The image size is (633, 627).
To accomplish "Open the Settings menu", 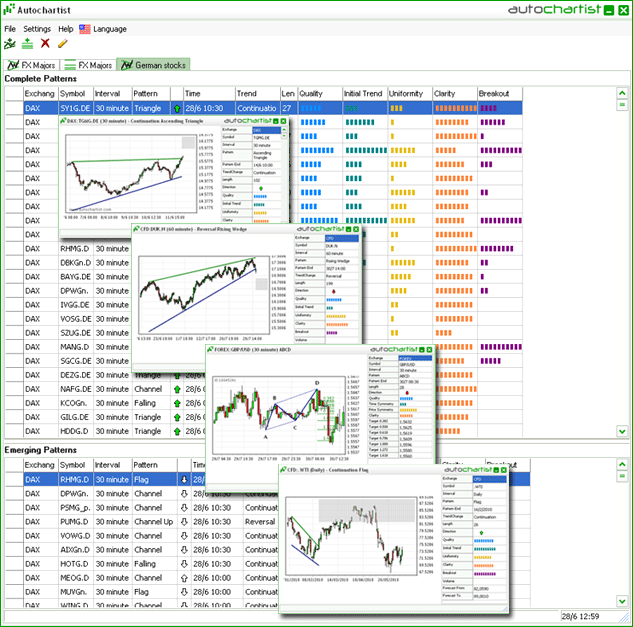I will pos(37,29).
